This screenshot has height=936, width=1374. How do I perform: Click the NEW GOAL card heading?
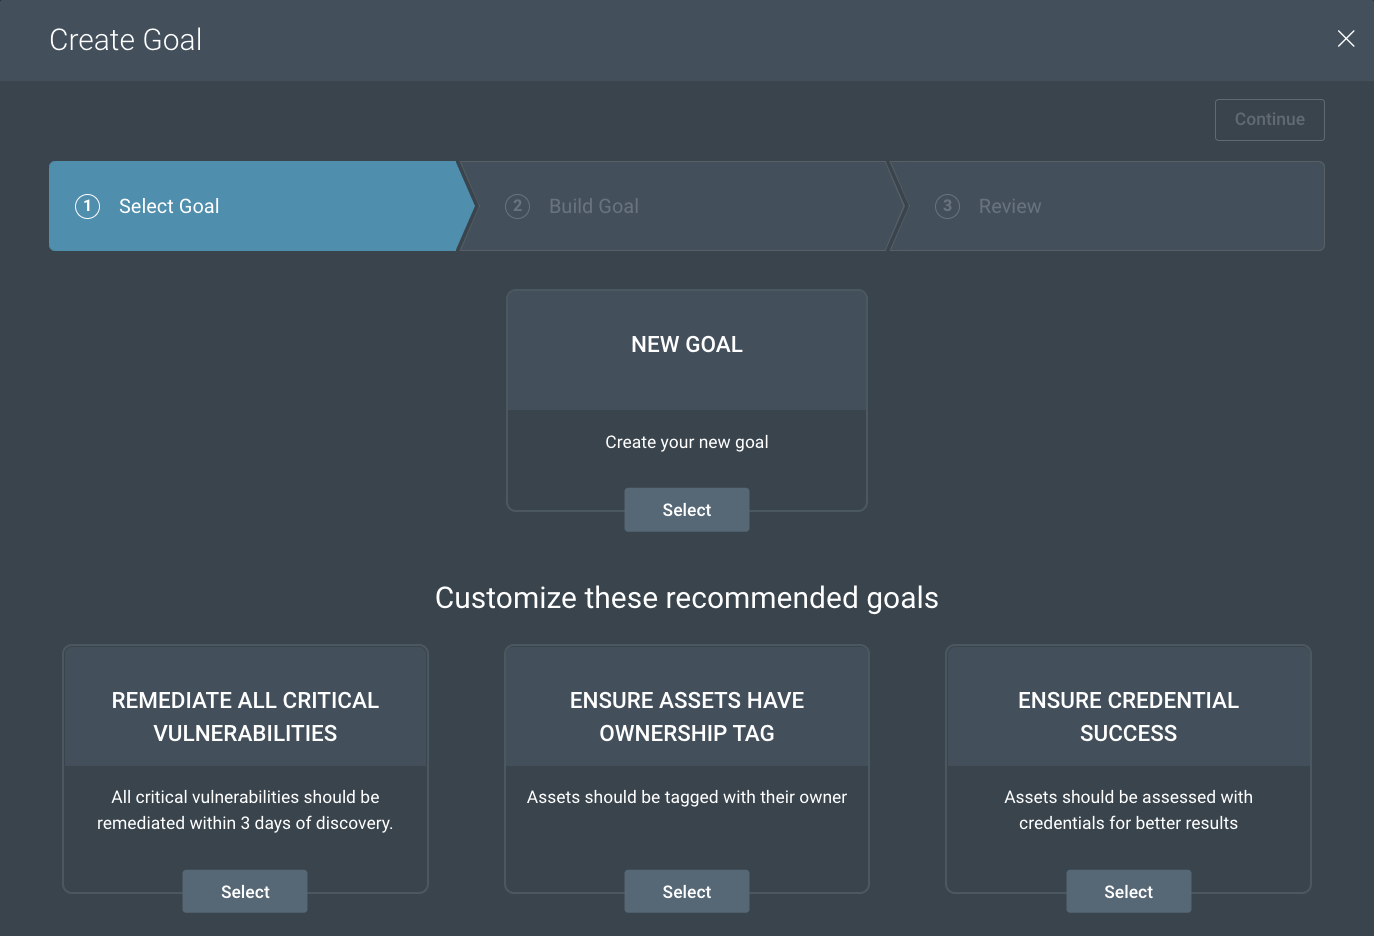tap(687, 345)
